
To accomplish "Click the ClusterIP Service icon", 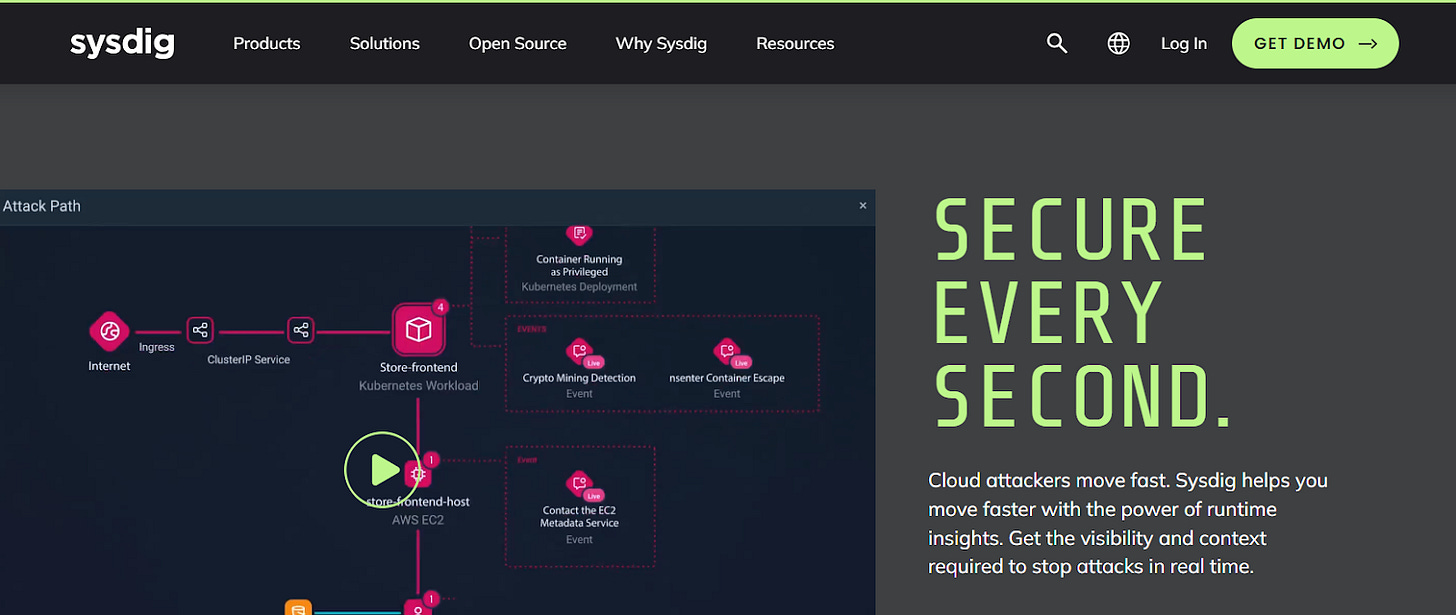I will tap(301, 330).
